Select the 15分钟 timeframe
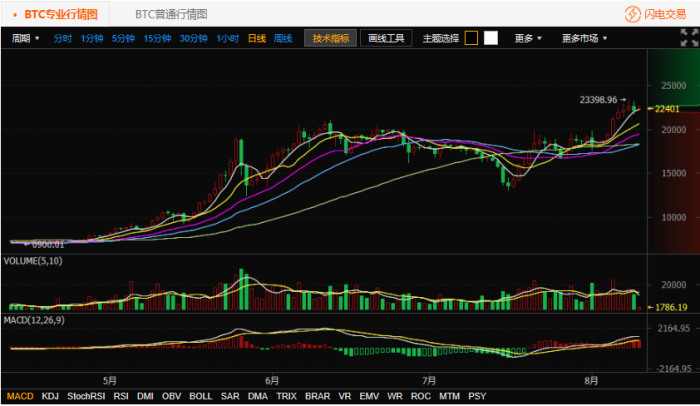 [x=157, y=38]
